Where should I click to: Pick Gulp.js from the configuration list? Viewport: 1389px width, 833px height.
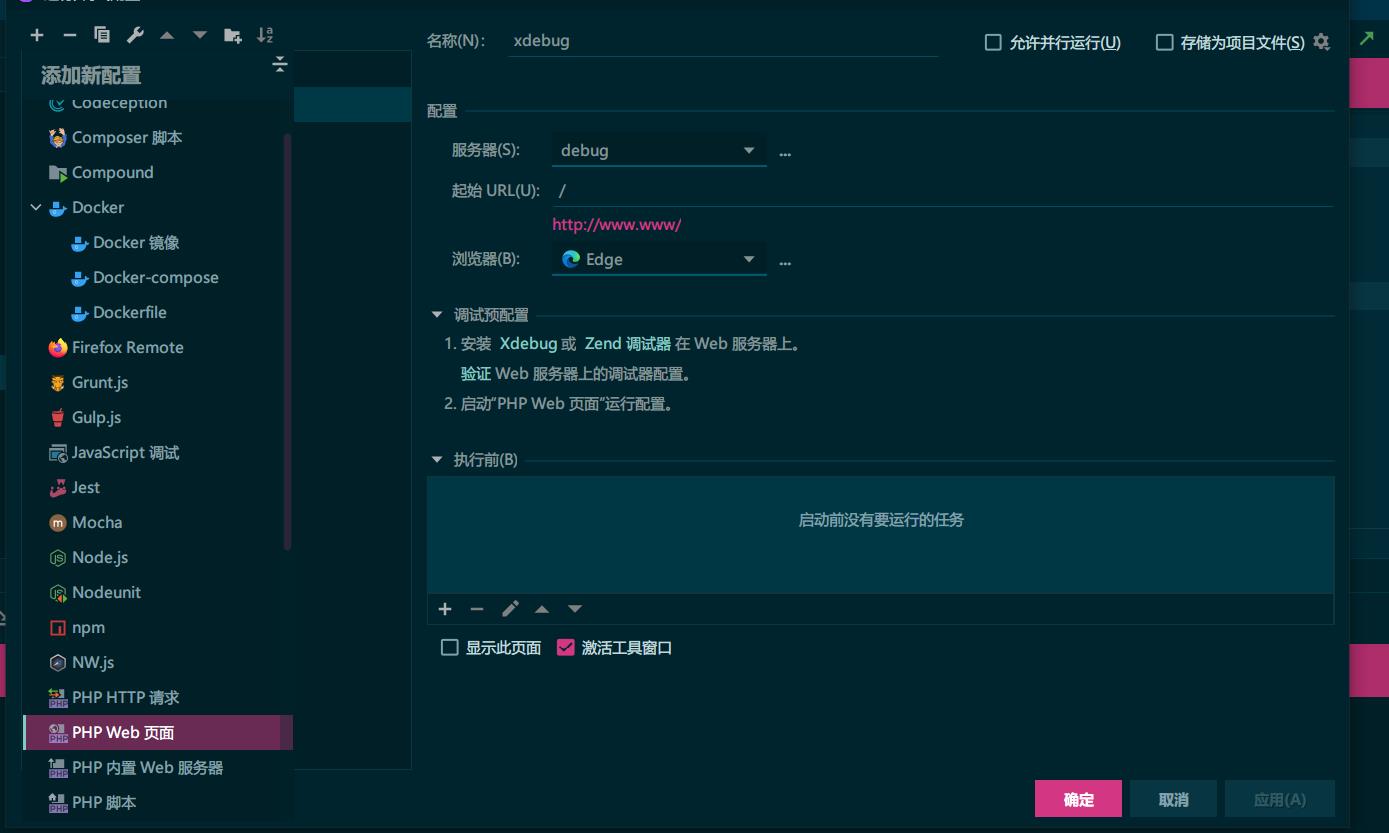coord(158,418)
